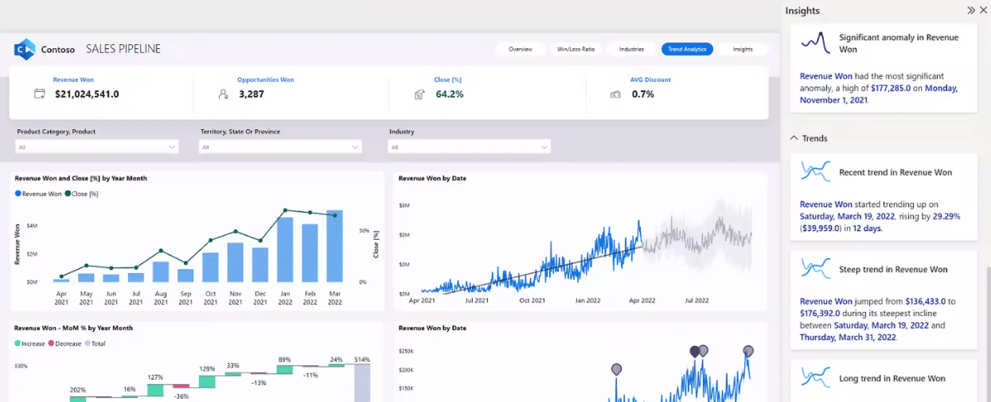Select the Industries page button
The height and width of the screenshot is (402, 991).
[x=631, y=49]
